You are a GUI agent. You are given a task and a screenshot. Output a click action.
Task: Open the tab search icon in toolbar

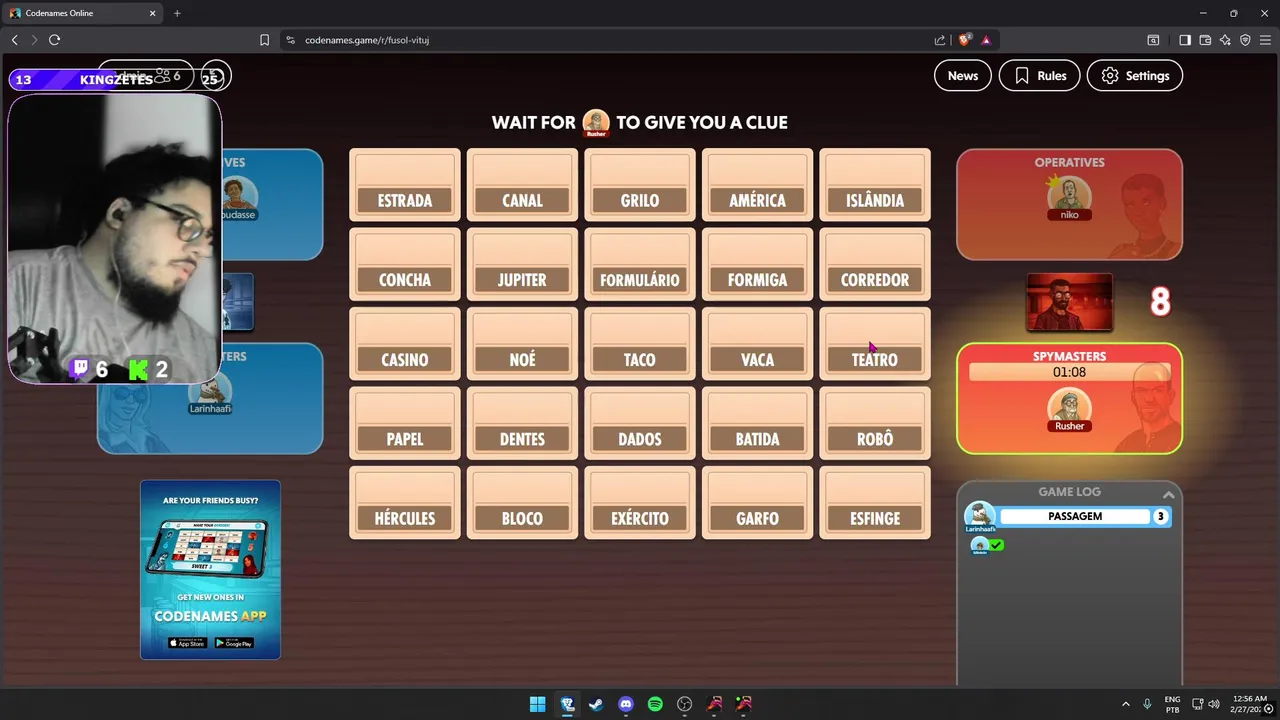(x=1153, y=40)
